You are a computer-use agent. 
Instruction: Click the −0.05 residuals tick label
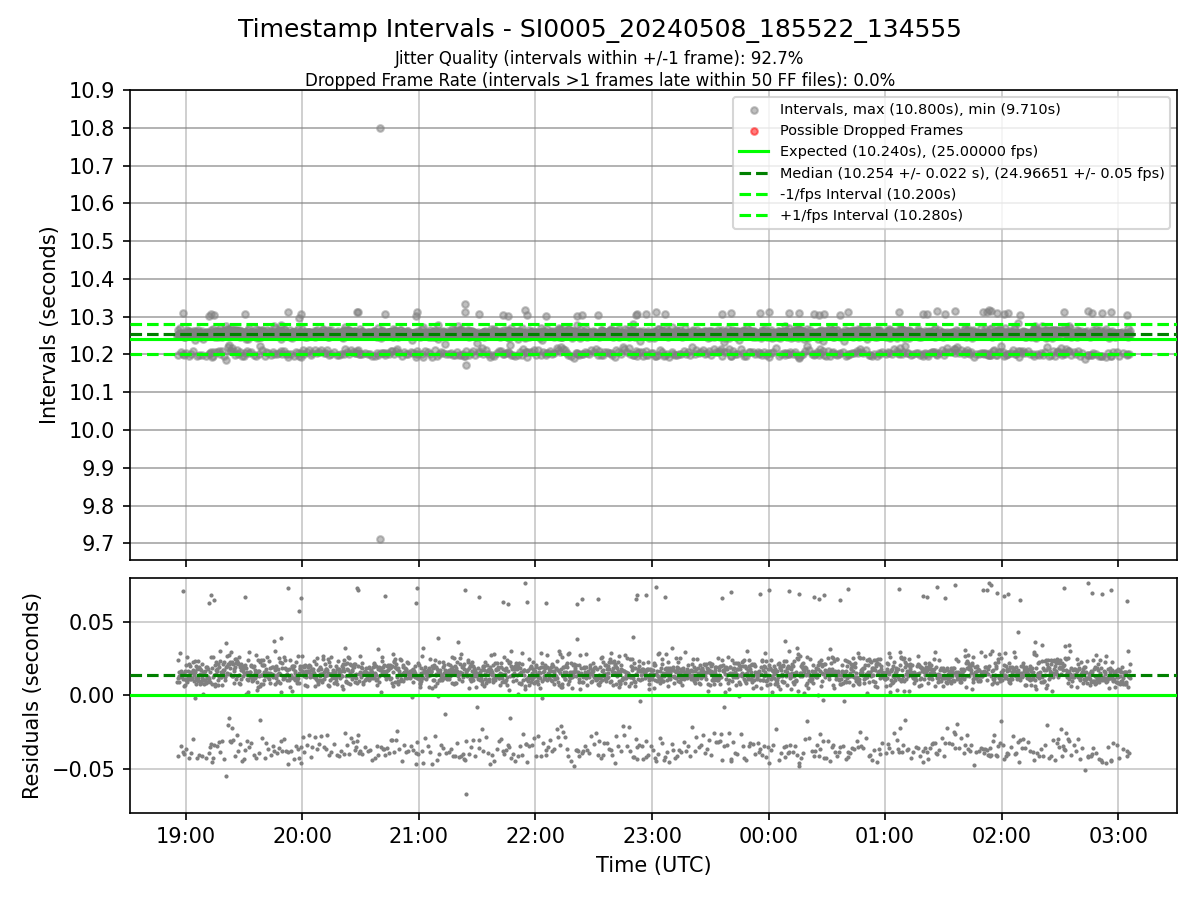pos(86,770)
